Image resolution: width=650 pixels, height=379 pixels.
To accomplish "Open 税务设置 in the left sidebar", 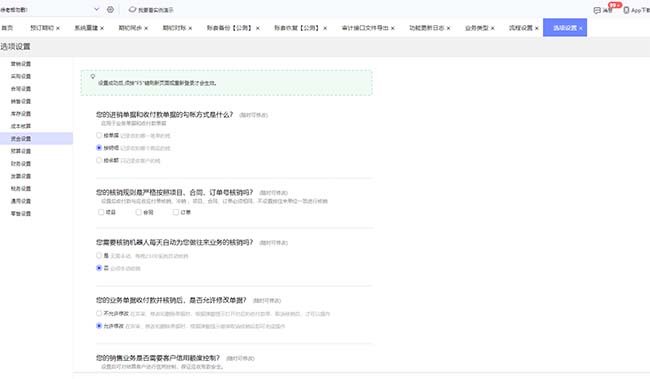I will pos(21,188).
